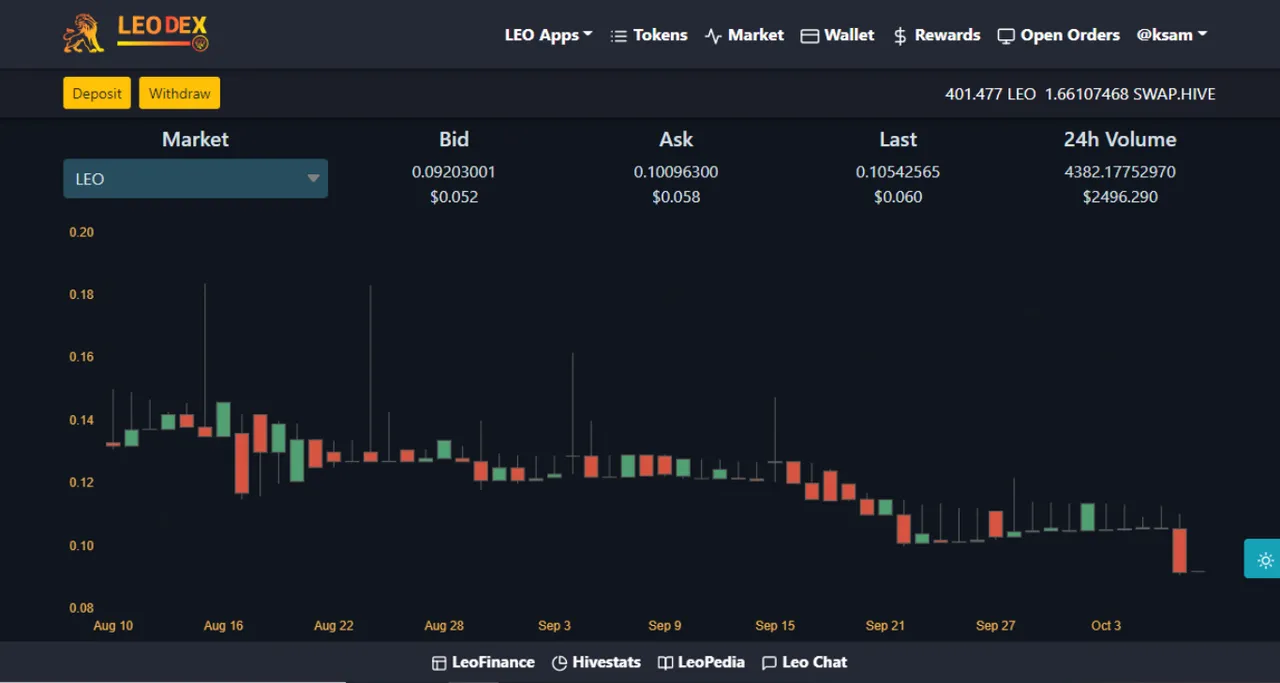The width and height of the screenshot is (1280, 683).
Task: Click the list icon beside Tokens
Action: point(619,36)
